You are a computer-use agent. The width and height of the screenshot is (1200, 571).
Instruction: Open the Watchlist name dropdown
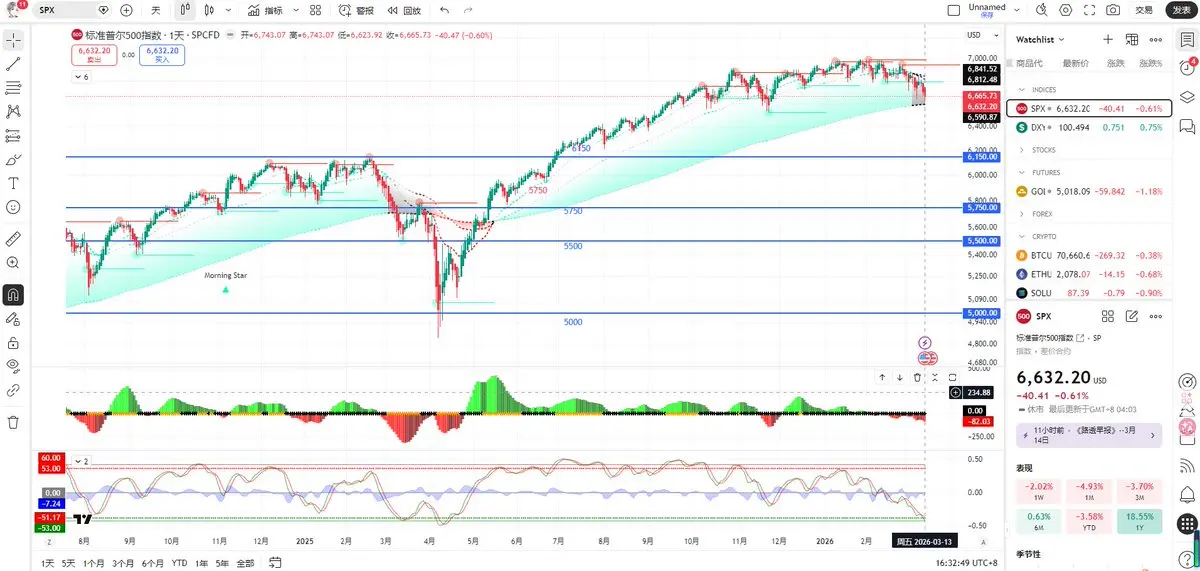coord(1040,39)
